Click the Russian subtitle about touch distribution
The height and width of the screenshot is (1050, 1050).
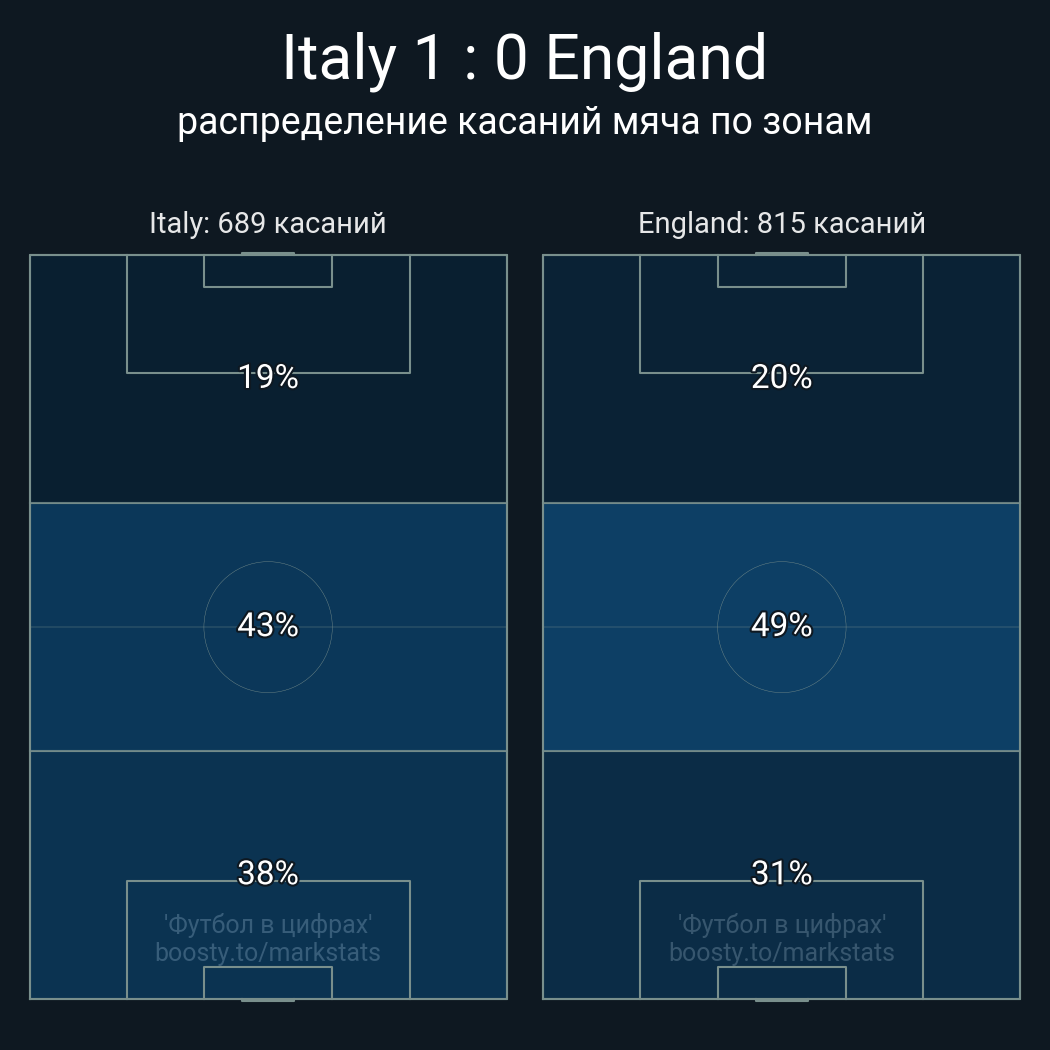(524, 121)
